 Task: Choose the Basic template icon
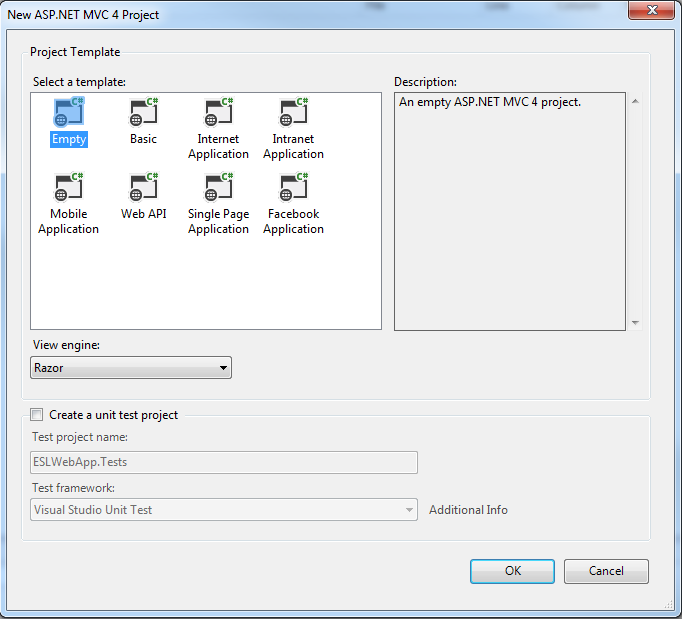pyautogui.click(x=144, y=112)
